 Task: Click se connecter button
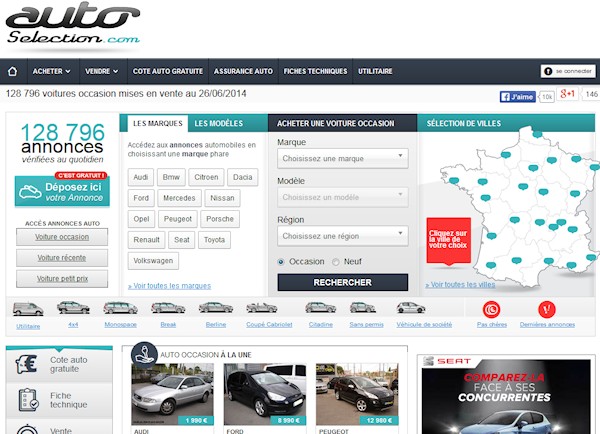coord(568,71)
